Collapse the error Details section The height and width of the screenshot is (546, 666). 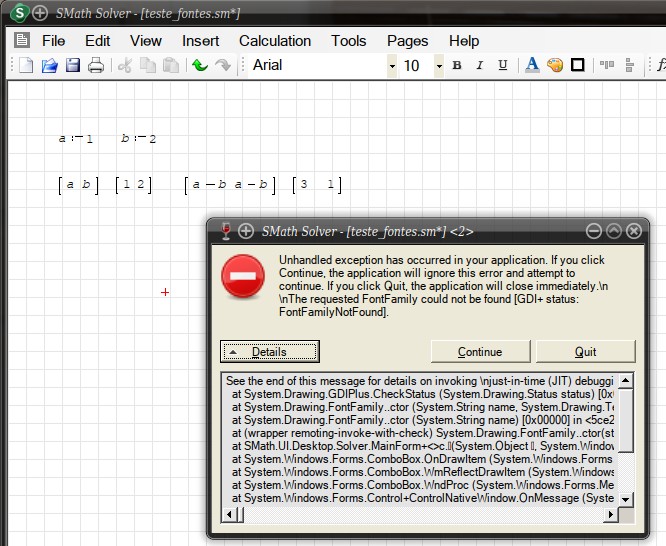(x=270, y=352)
